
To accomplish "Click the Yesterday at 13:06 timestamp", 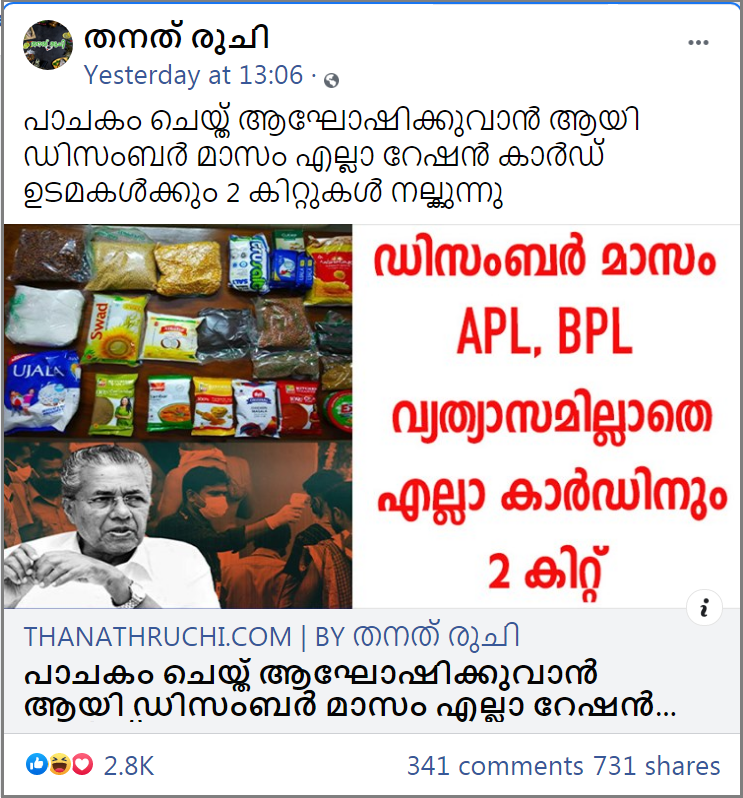I will click(x=193, y=75).
